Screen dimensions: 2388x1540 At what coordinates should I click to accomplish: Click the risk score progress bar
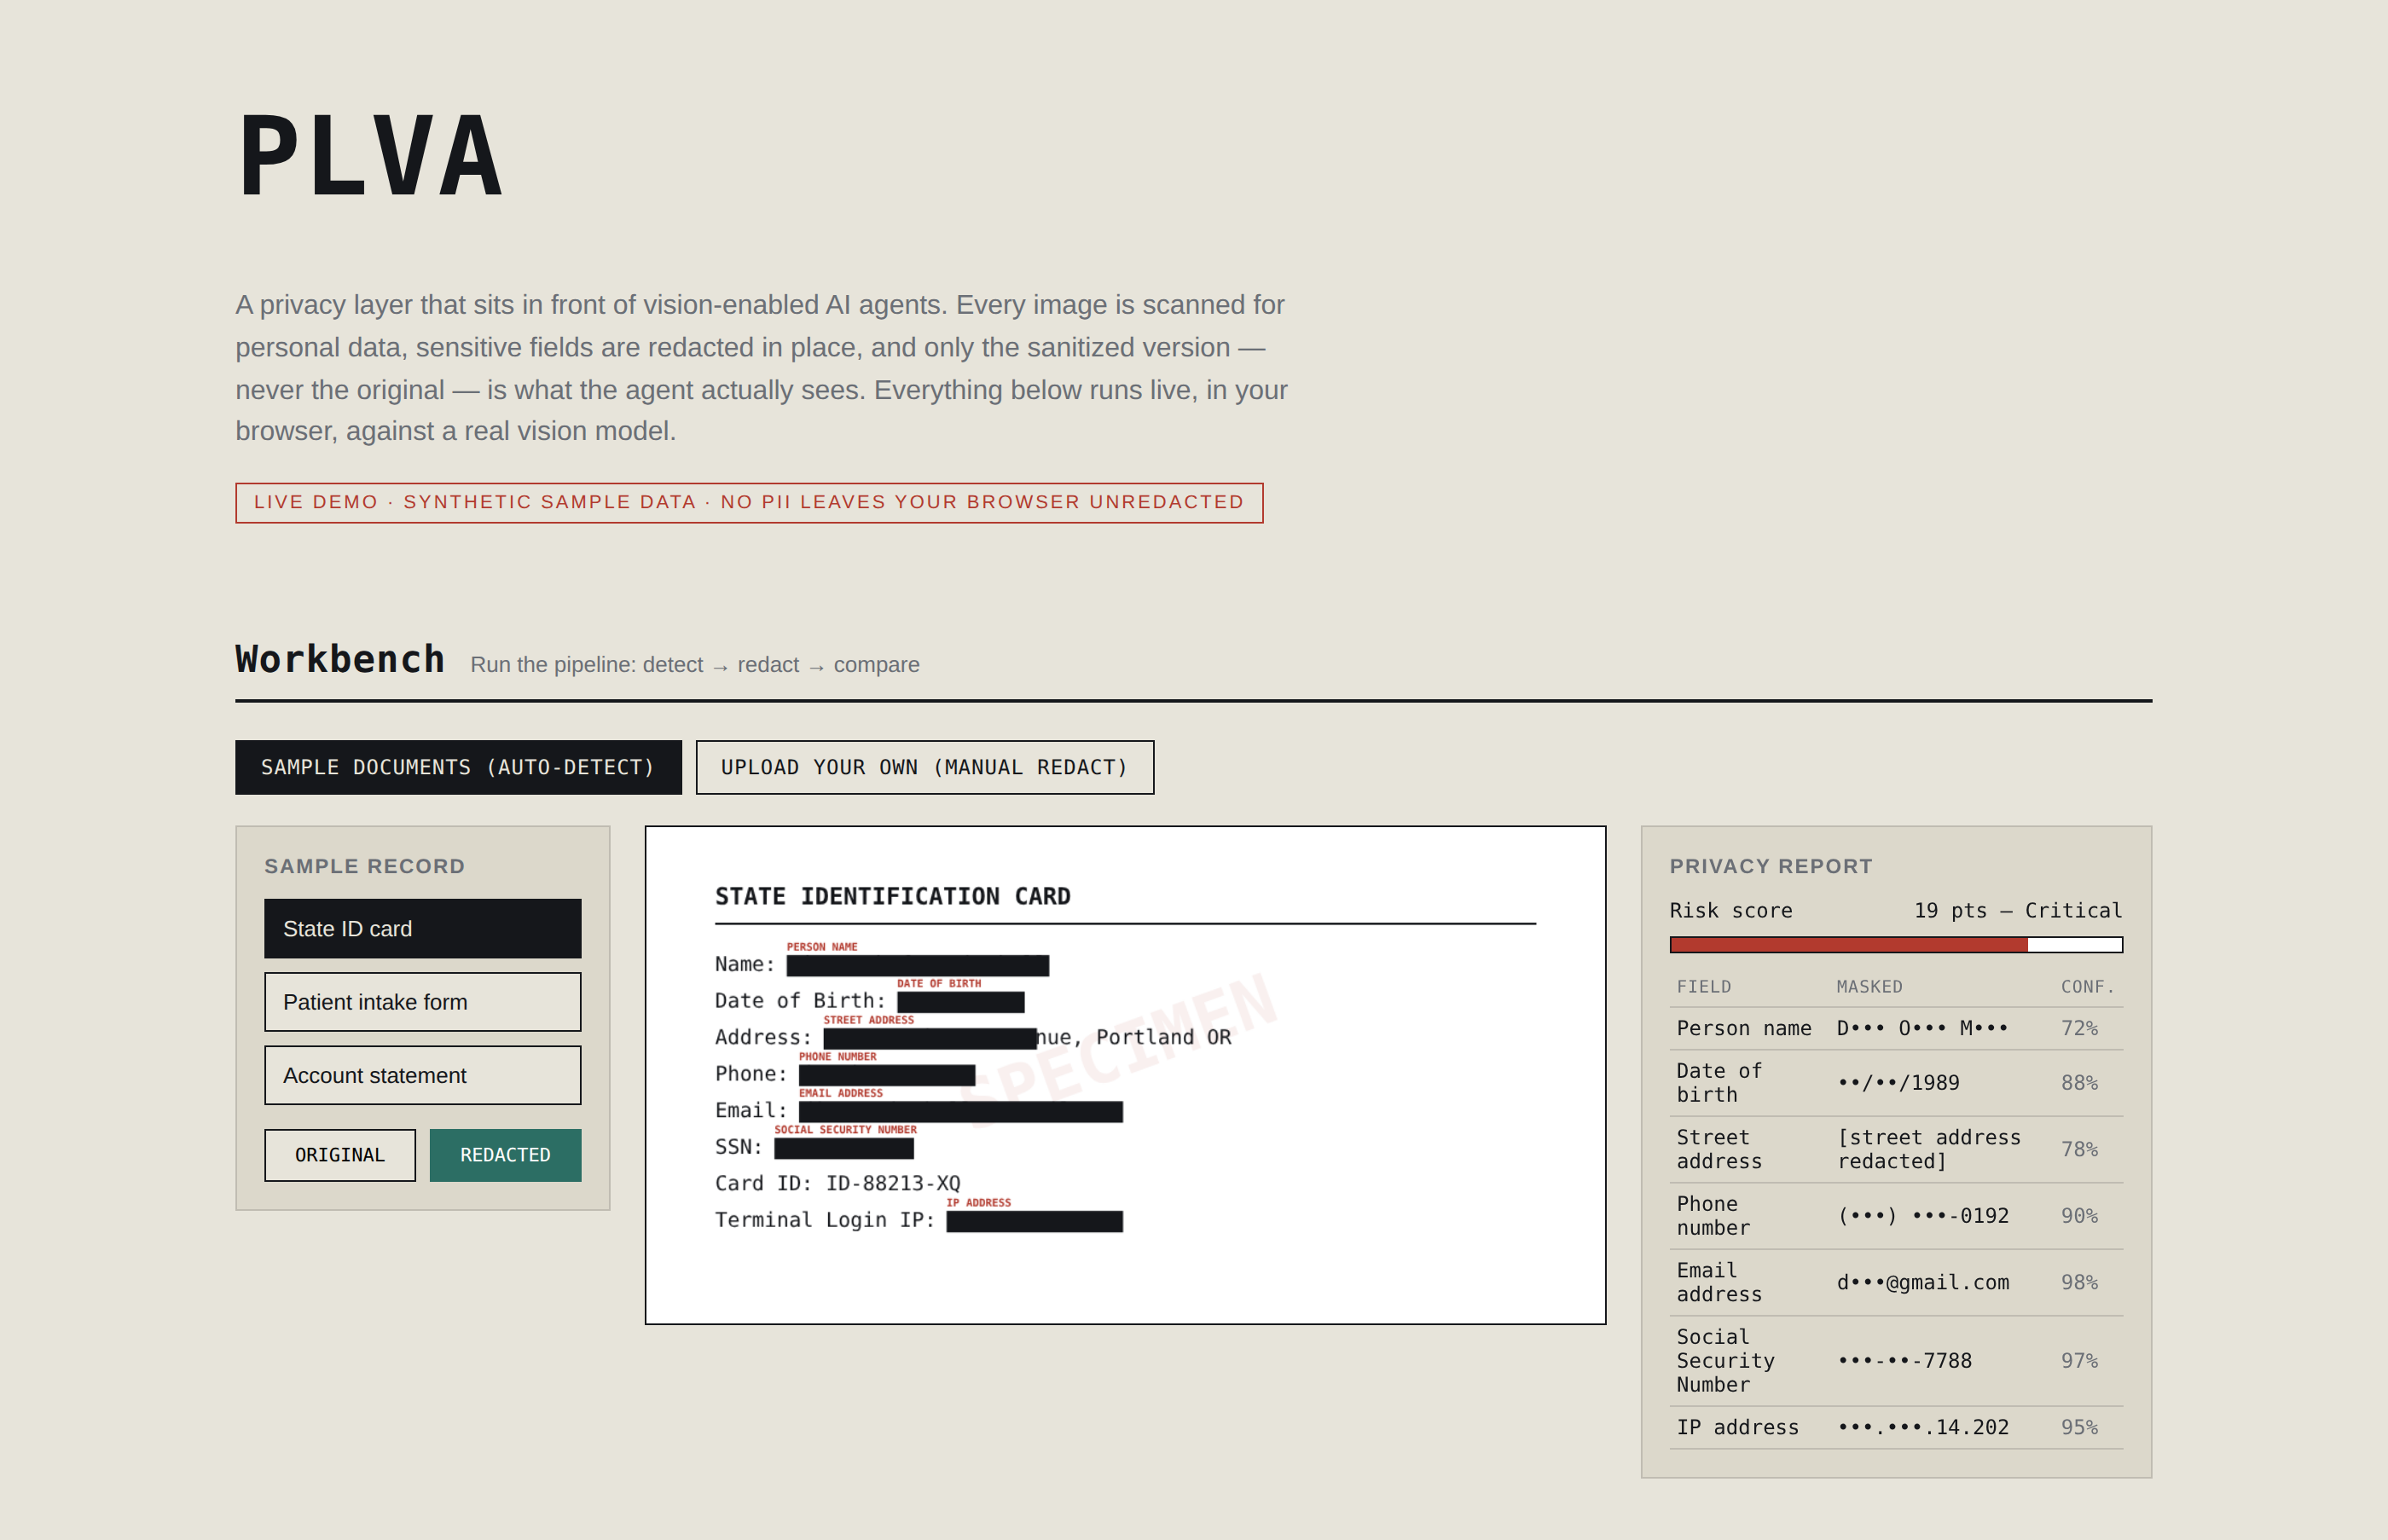1896,944
